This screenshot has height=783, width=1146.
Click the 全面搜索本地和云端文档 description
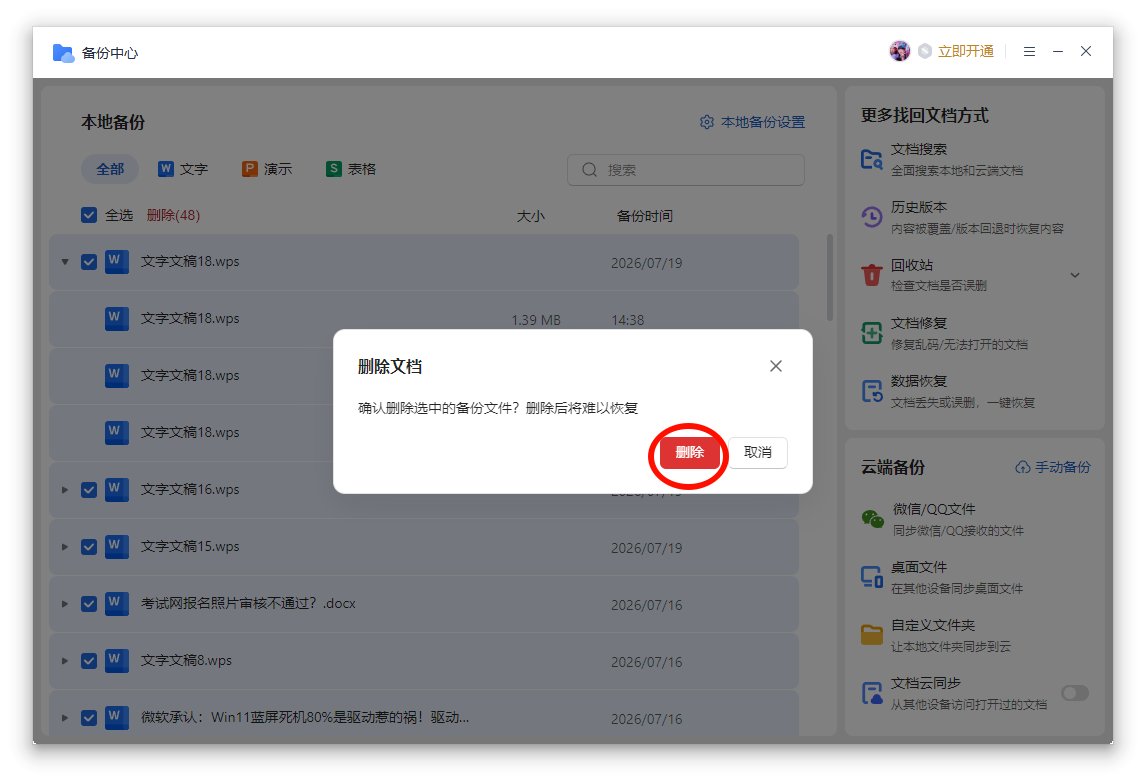coord(957,171)
